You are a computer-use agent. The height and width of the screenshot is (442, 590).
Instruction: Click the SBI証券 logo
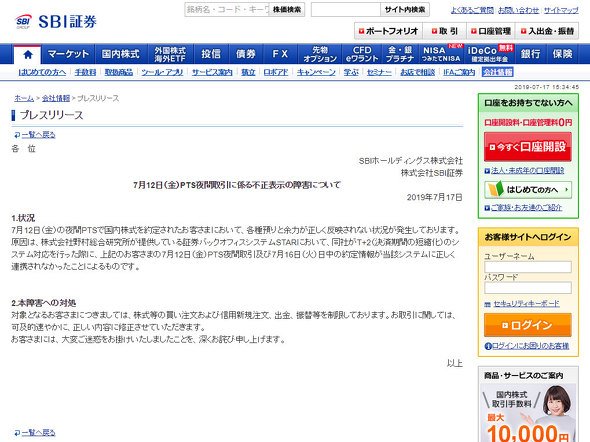56,22
